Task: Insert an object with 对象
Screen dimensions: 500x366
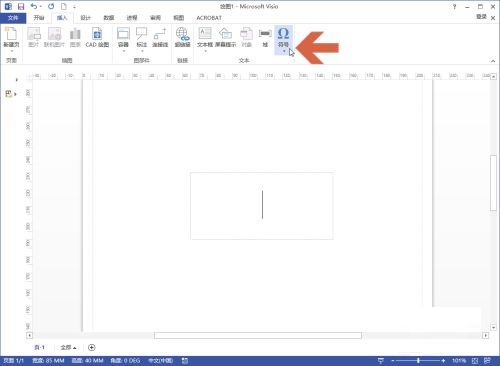Action: tap(246, 37)
